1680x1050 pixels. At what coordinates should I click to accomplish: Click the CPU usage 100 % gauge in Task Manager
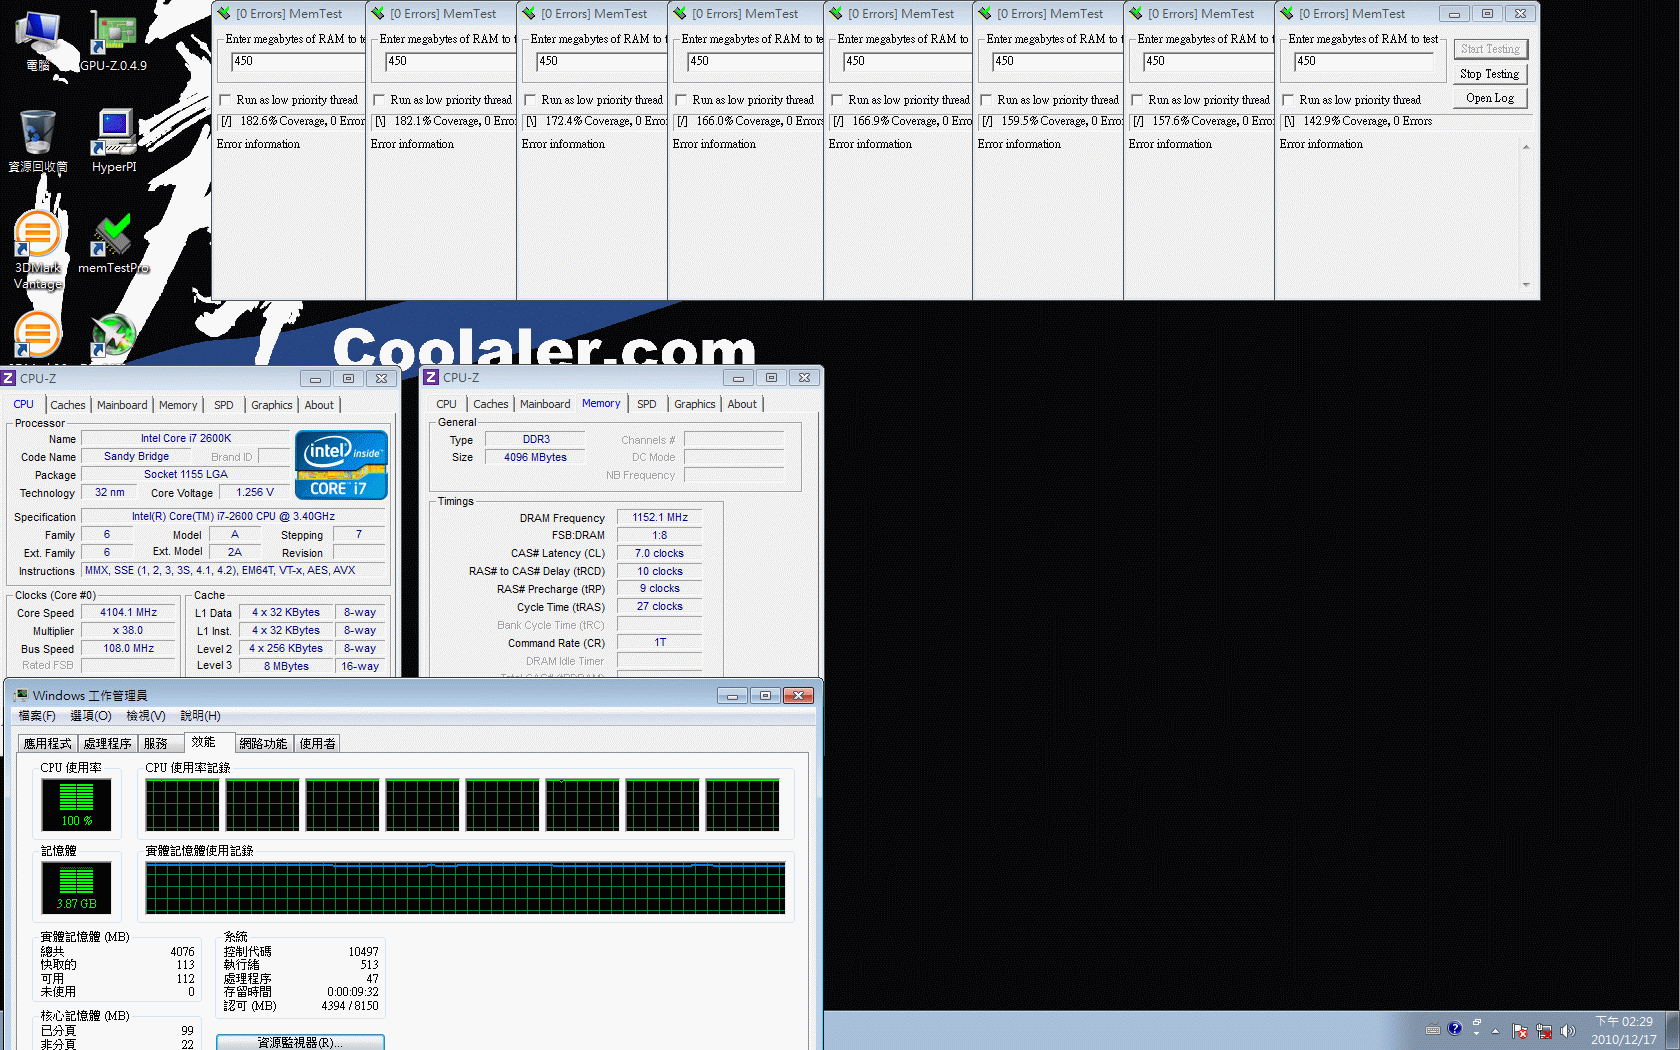click(x=77, y=804)
